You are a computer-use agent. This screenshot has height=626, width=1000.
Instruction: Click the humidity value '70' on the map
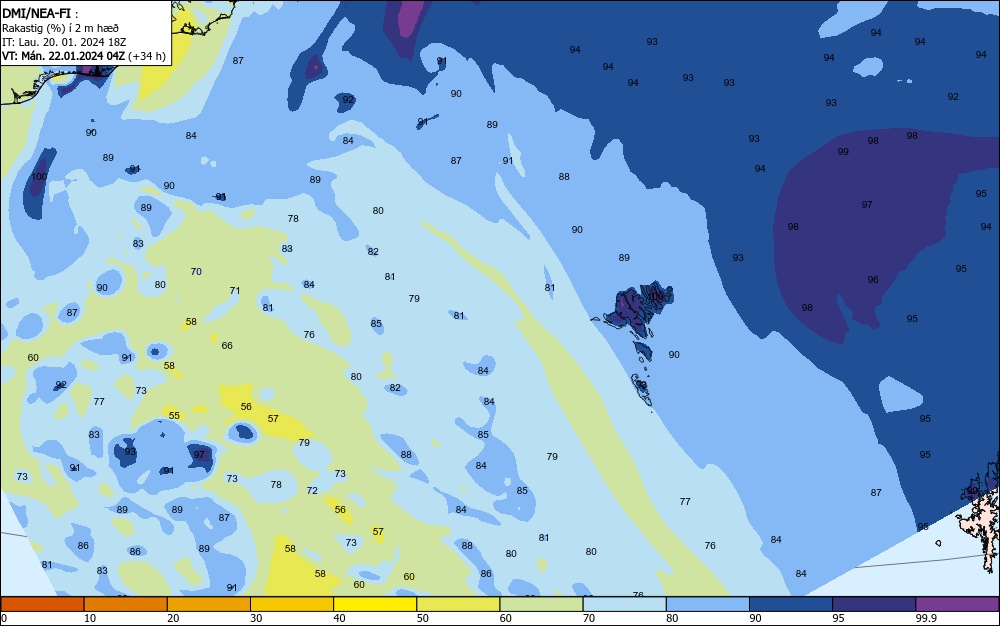point(196,272)
